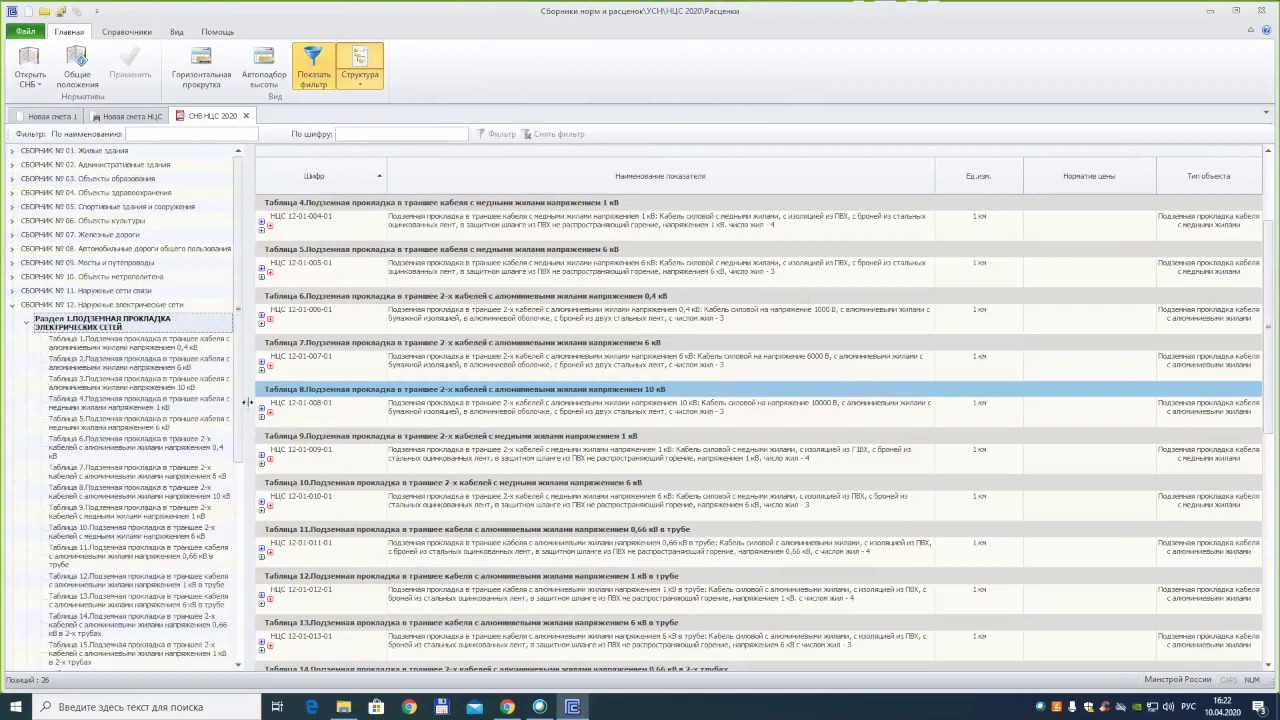Image resolution: width=1280 pixels, height=720 pixels.
Task: Expand row НЦС 12-01-005-01 plus icon
Action: [x=262, y=269]
